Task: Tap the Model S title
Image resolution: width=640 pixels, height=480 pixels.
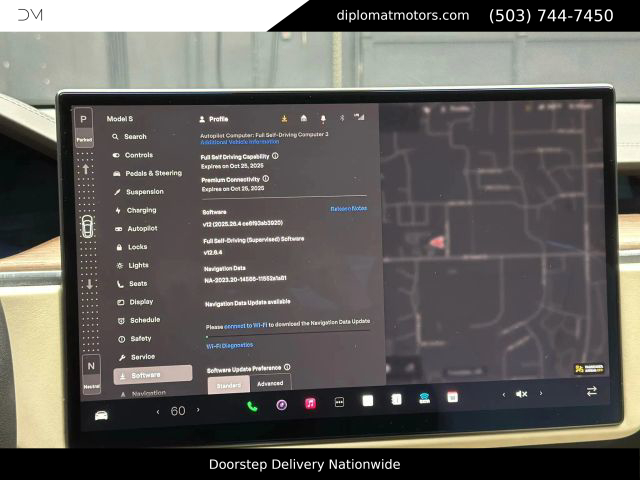Action: 120,119
